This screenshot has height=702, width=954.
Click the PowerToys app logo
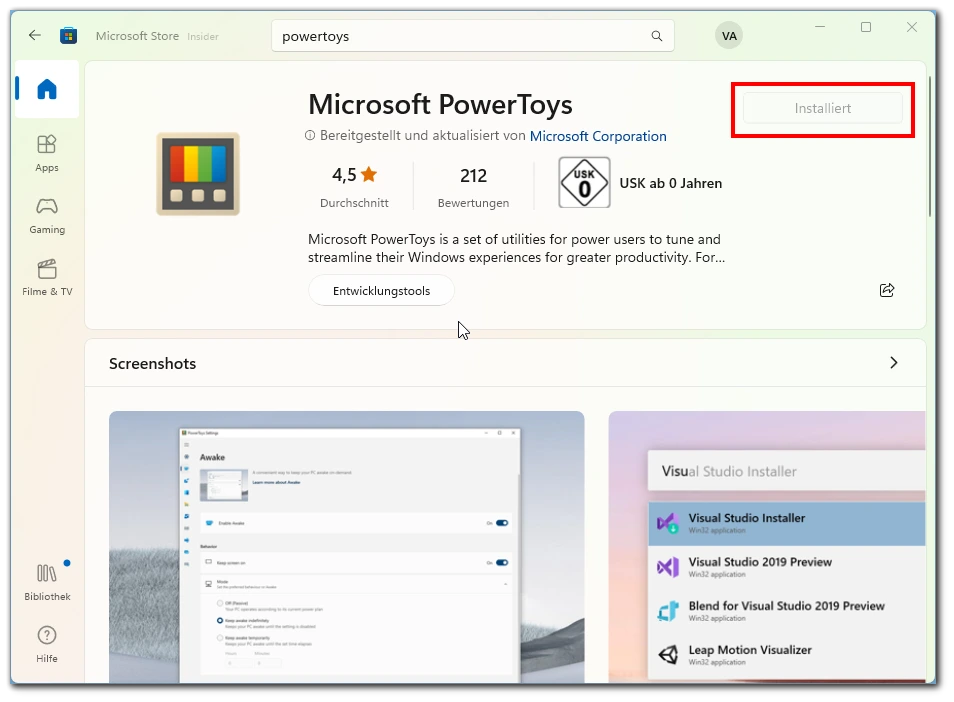(198, 174)
